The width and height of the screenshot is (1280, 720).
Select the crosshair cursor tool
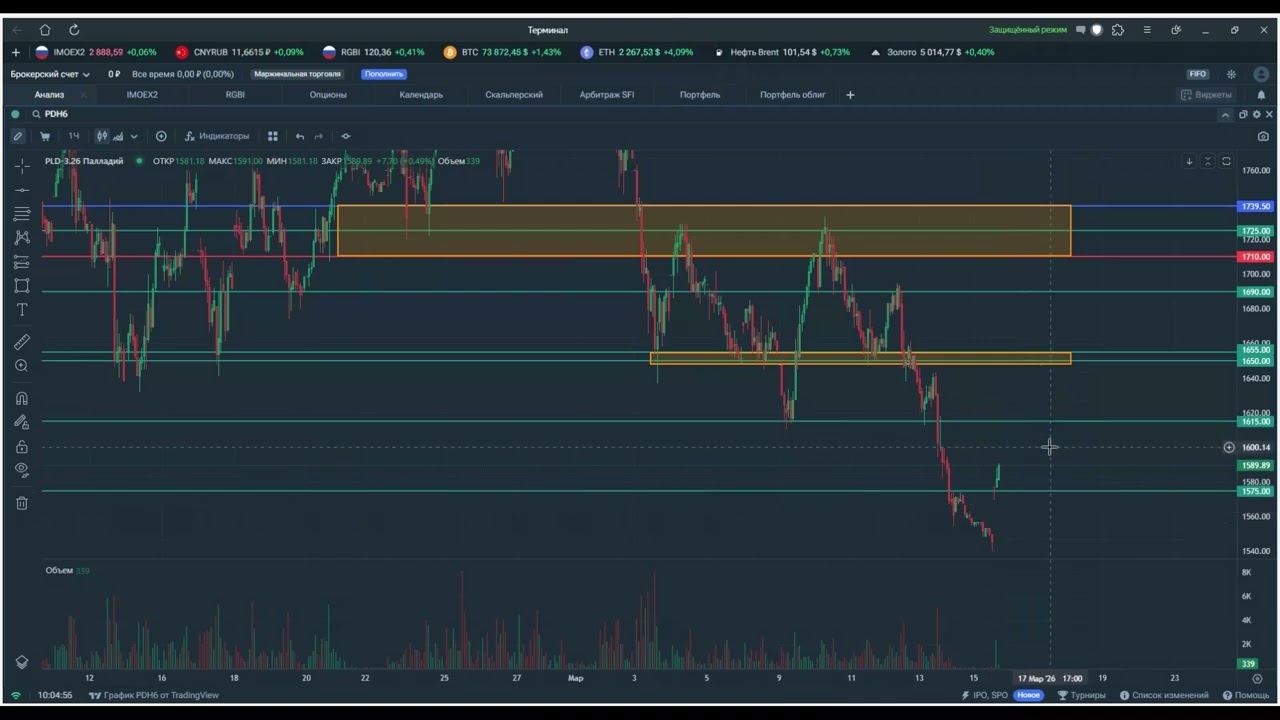[x=22, y=165]
